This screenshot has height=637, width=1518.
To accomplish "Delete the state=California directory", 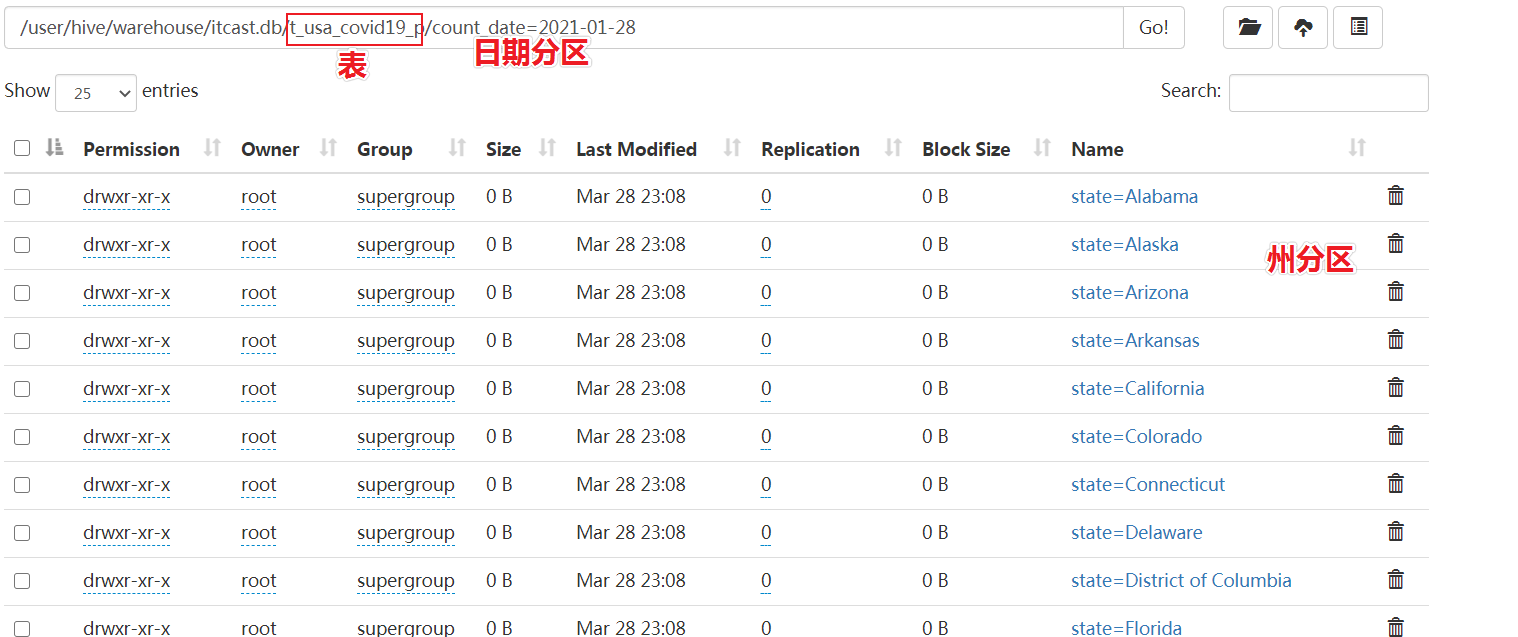I will [x=1396, y=388].
